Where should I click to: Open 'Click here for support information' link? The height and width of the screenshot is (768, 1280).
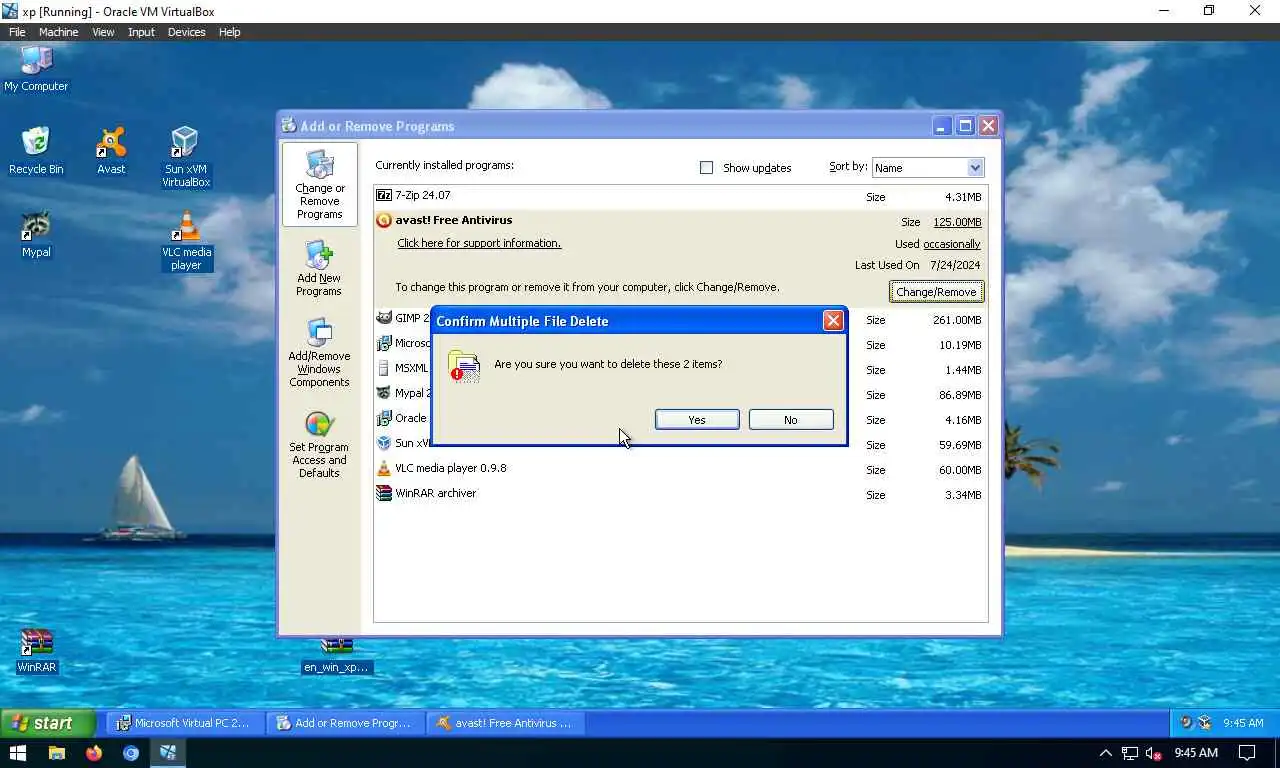[479, 243]
